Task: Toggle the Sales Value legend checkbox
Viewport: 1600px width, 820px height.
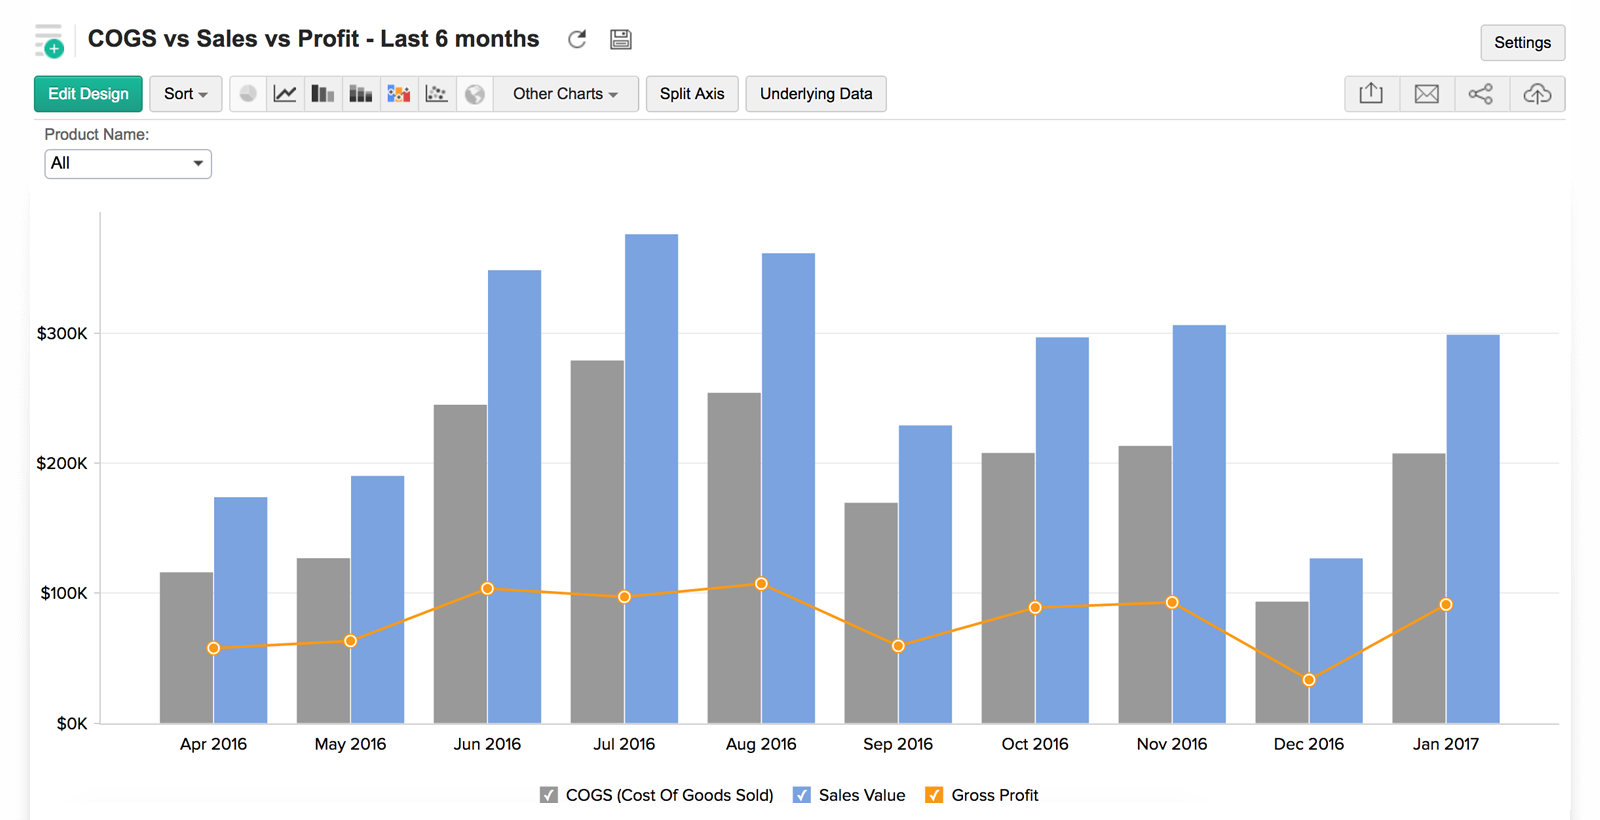Action: (x=801, y=795)
